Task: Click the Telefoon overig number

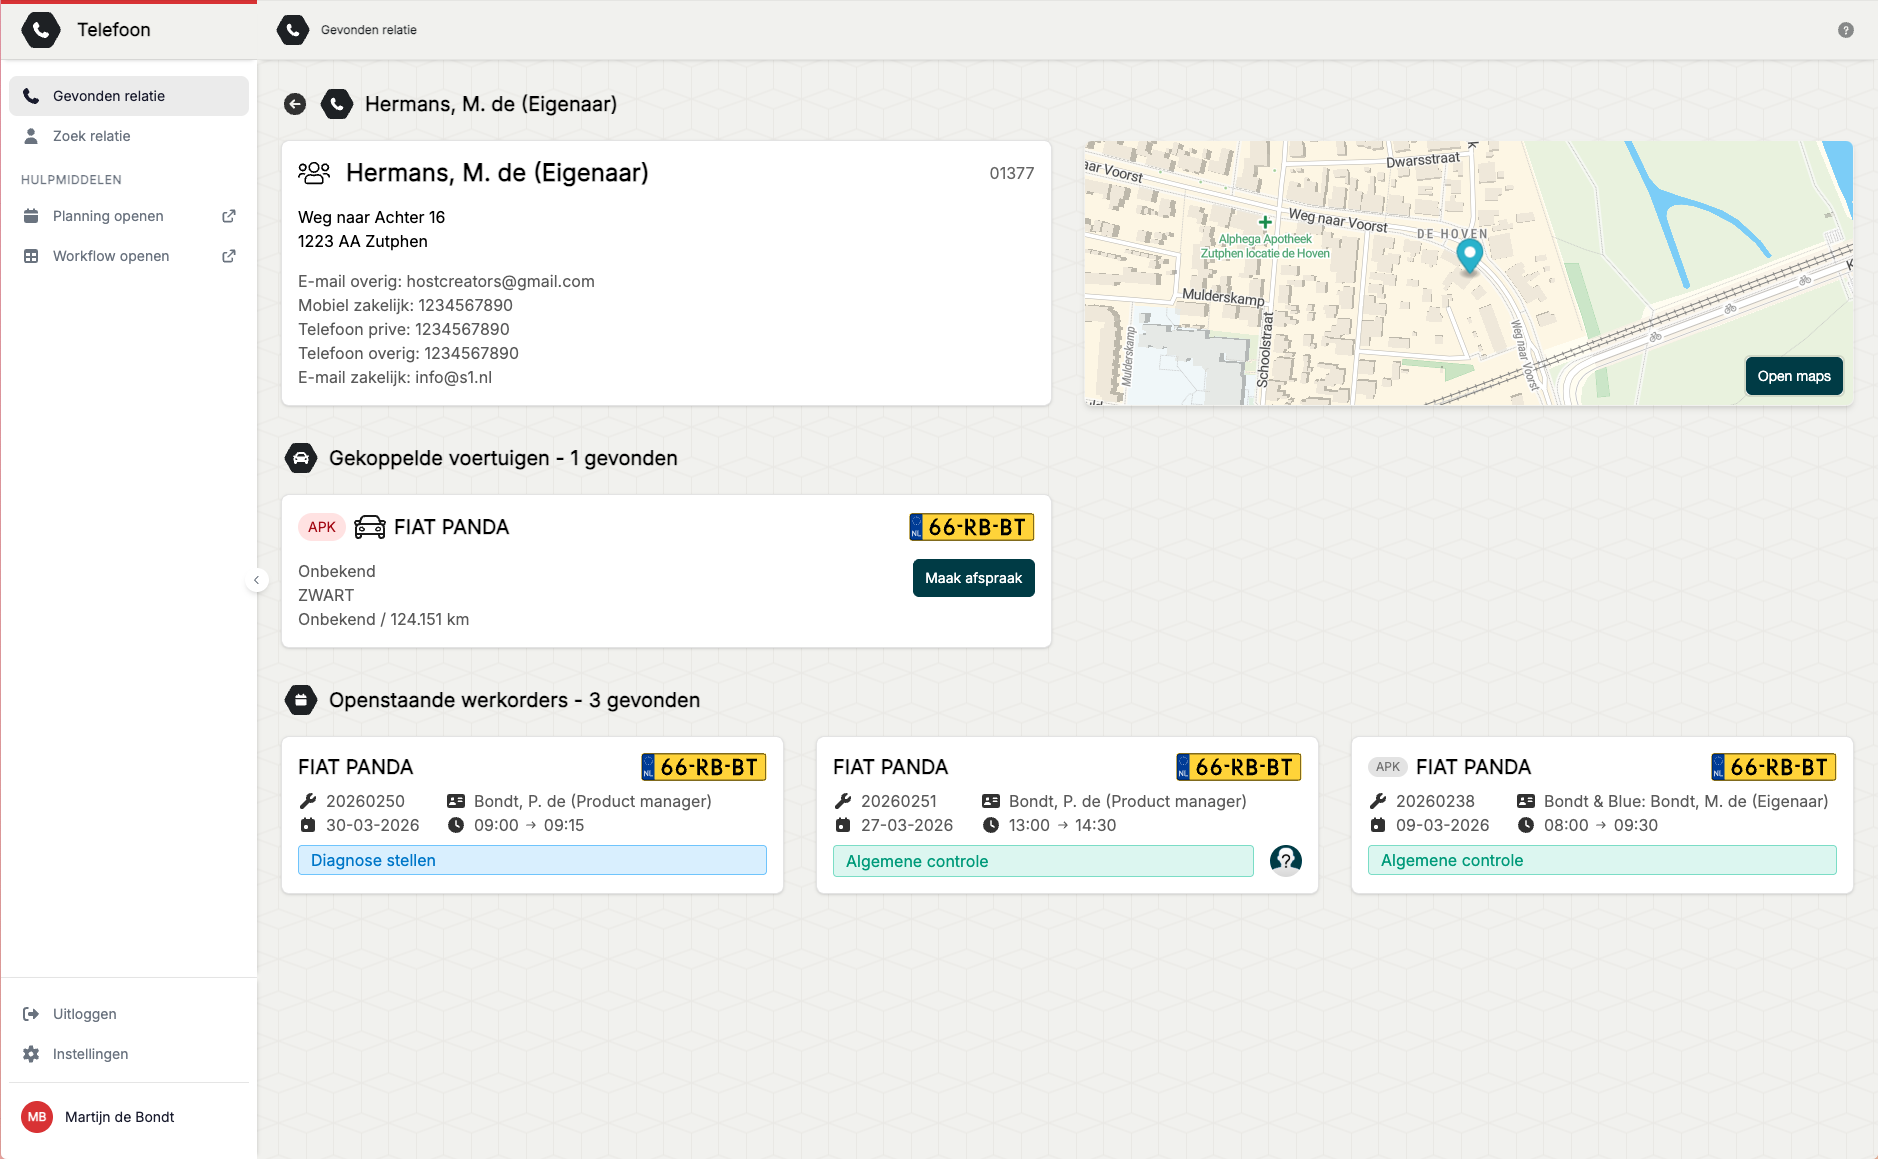Action: point(471,353)
